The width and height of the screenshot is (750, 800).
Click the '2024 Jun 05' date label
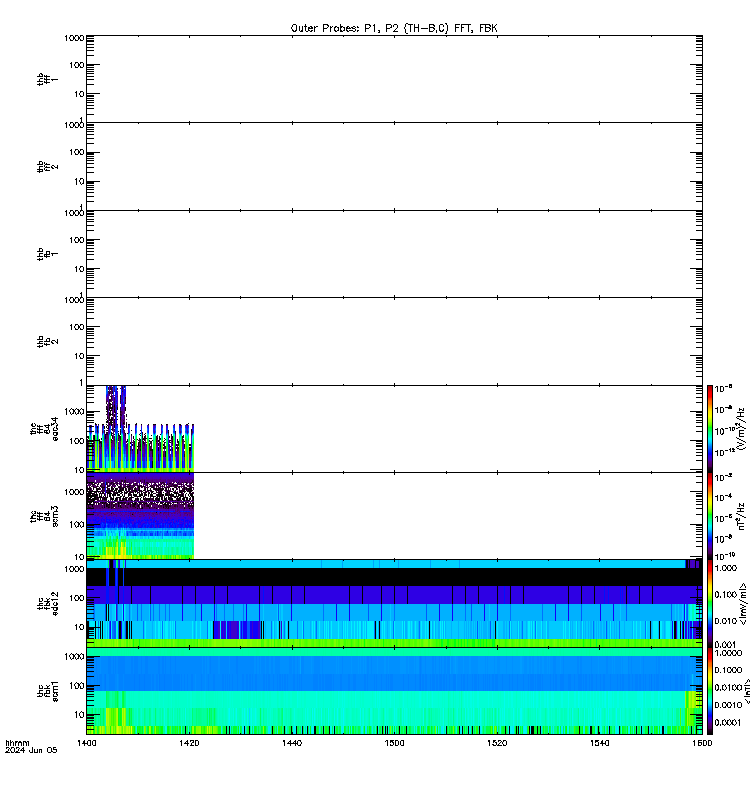coord(31,750)
